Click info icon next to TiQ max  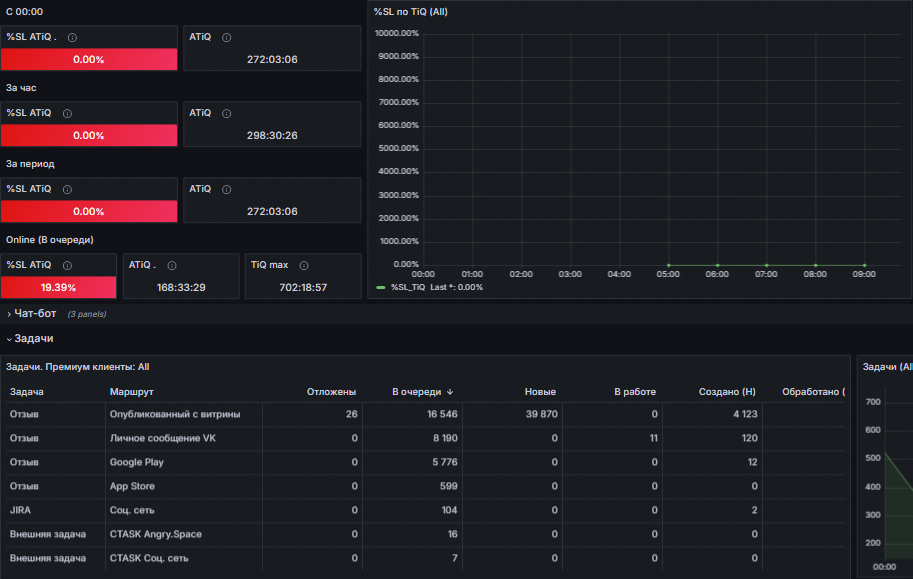pyautogui.click(x=304, y=266)
